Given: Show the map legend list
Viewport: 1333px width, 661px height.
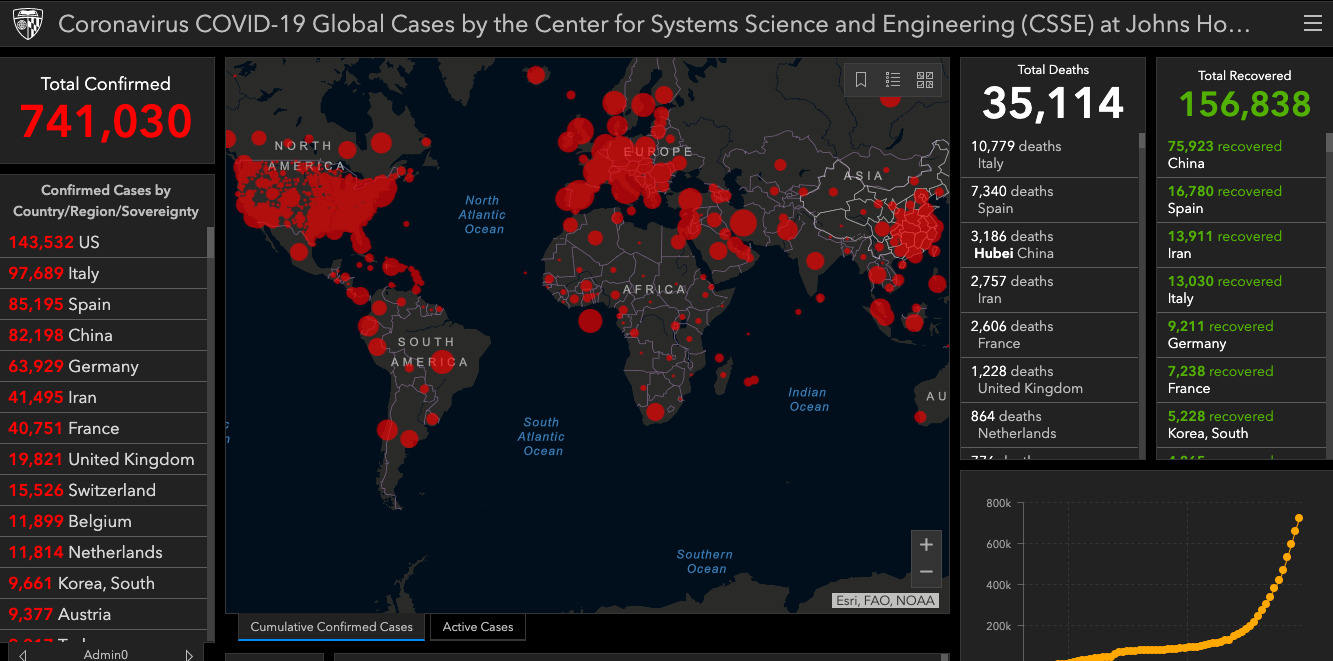Looking at the screenshot, I should [x=893, y=80].
